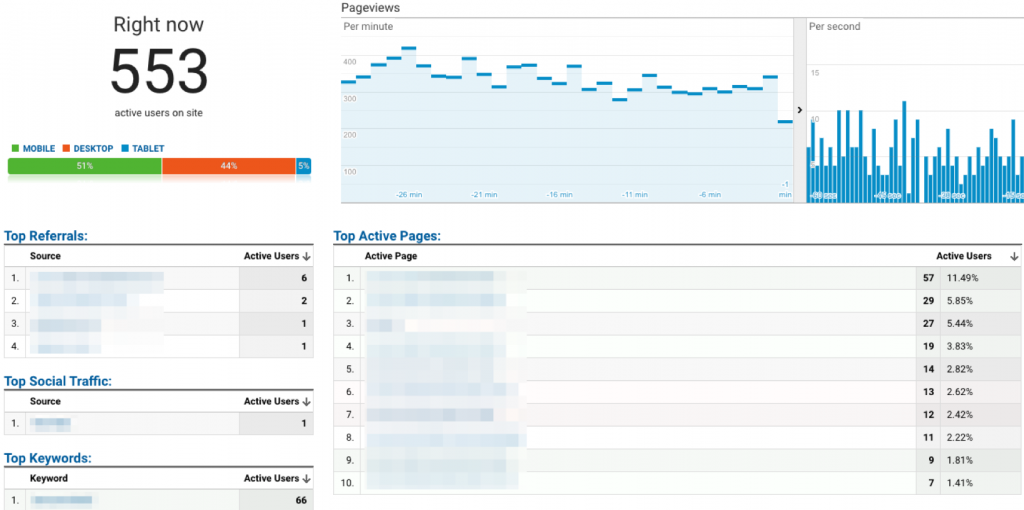This screenshot has width=1024, height=510.
Task: Select the 51% mobile segment of device bar
Action: coord(85,166)
